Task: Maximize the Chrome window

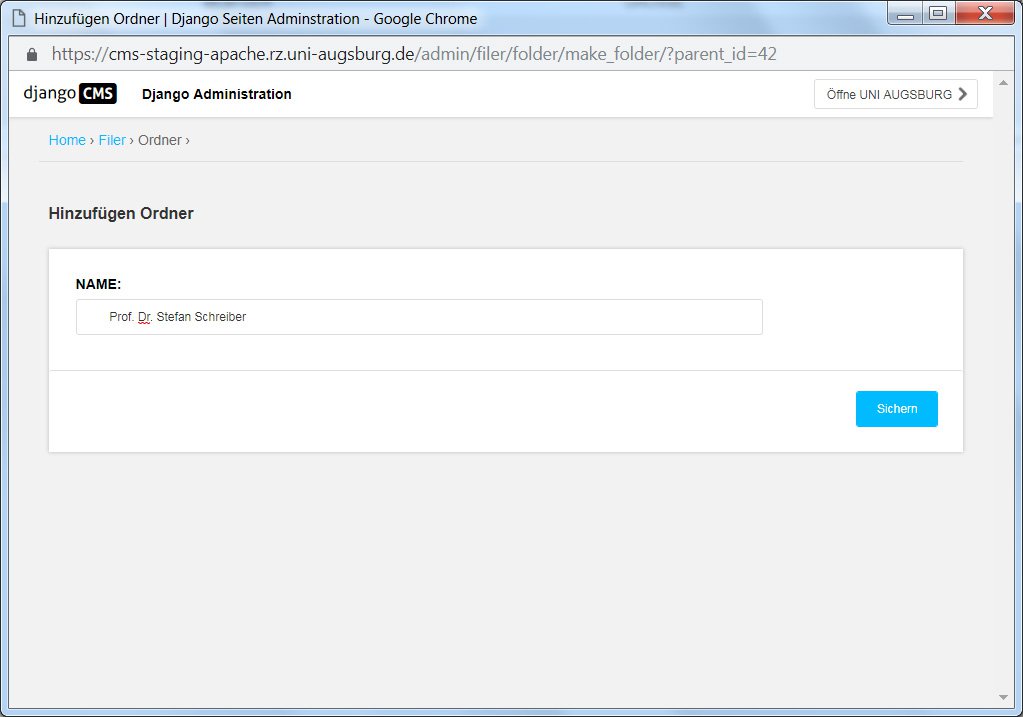Action: click(x=938, y=13)
